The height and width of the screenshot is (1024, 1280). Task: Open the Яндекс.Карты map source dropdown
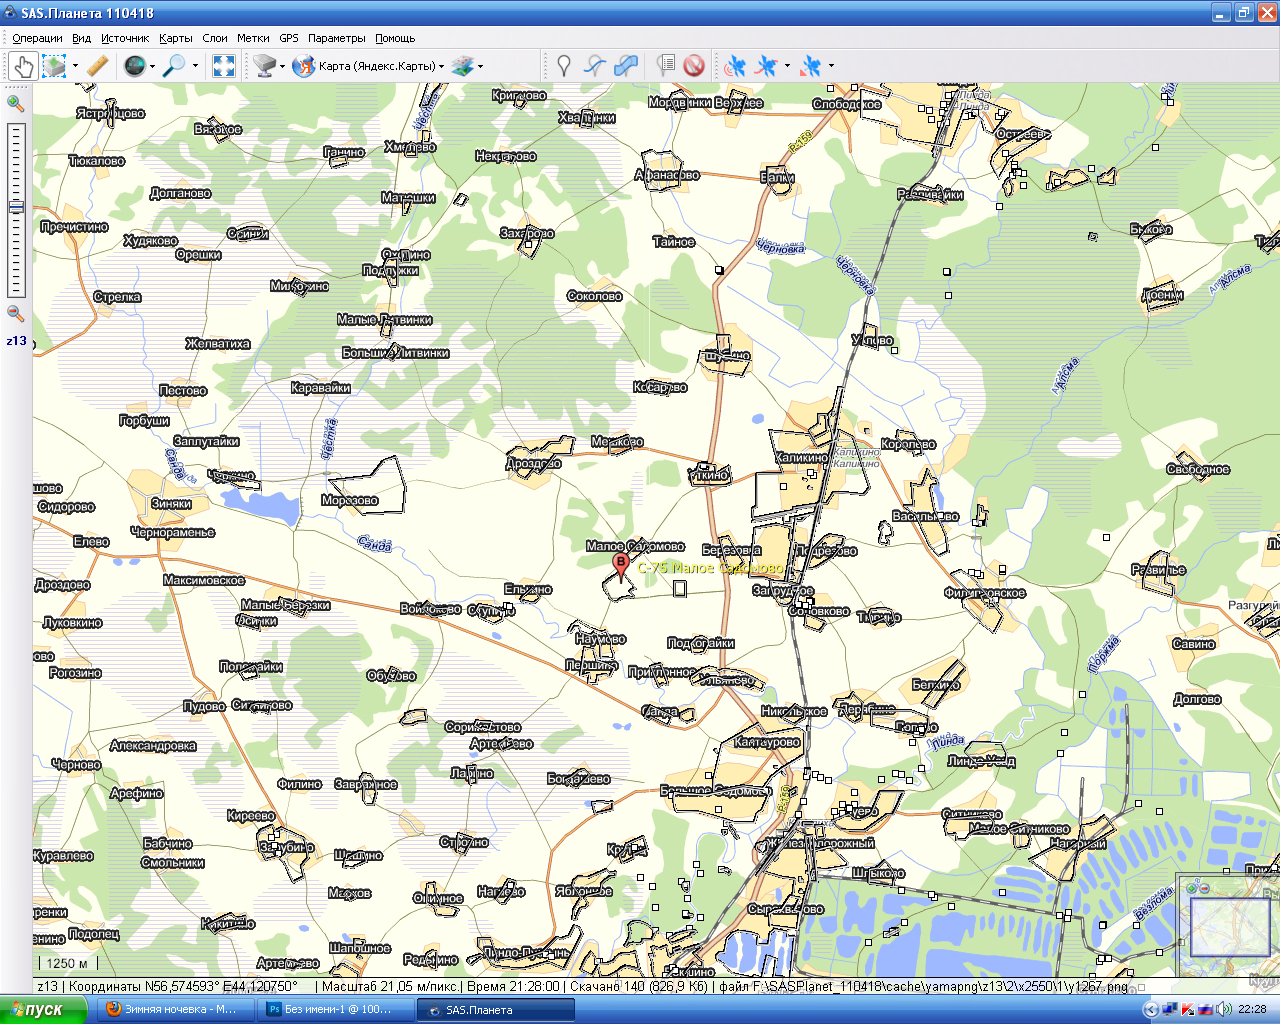click(x=370, y=66)
